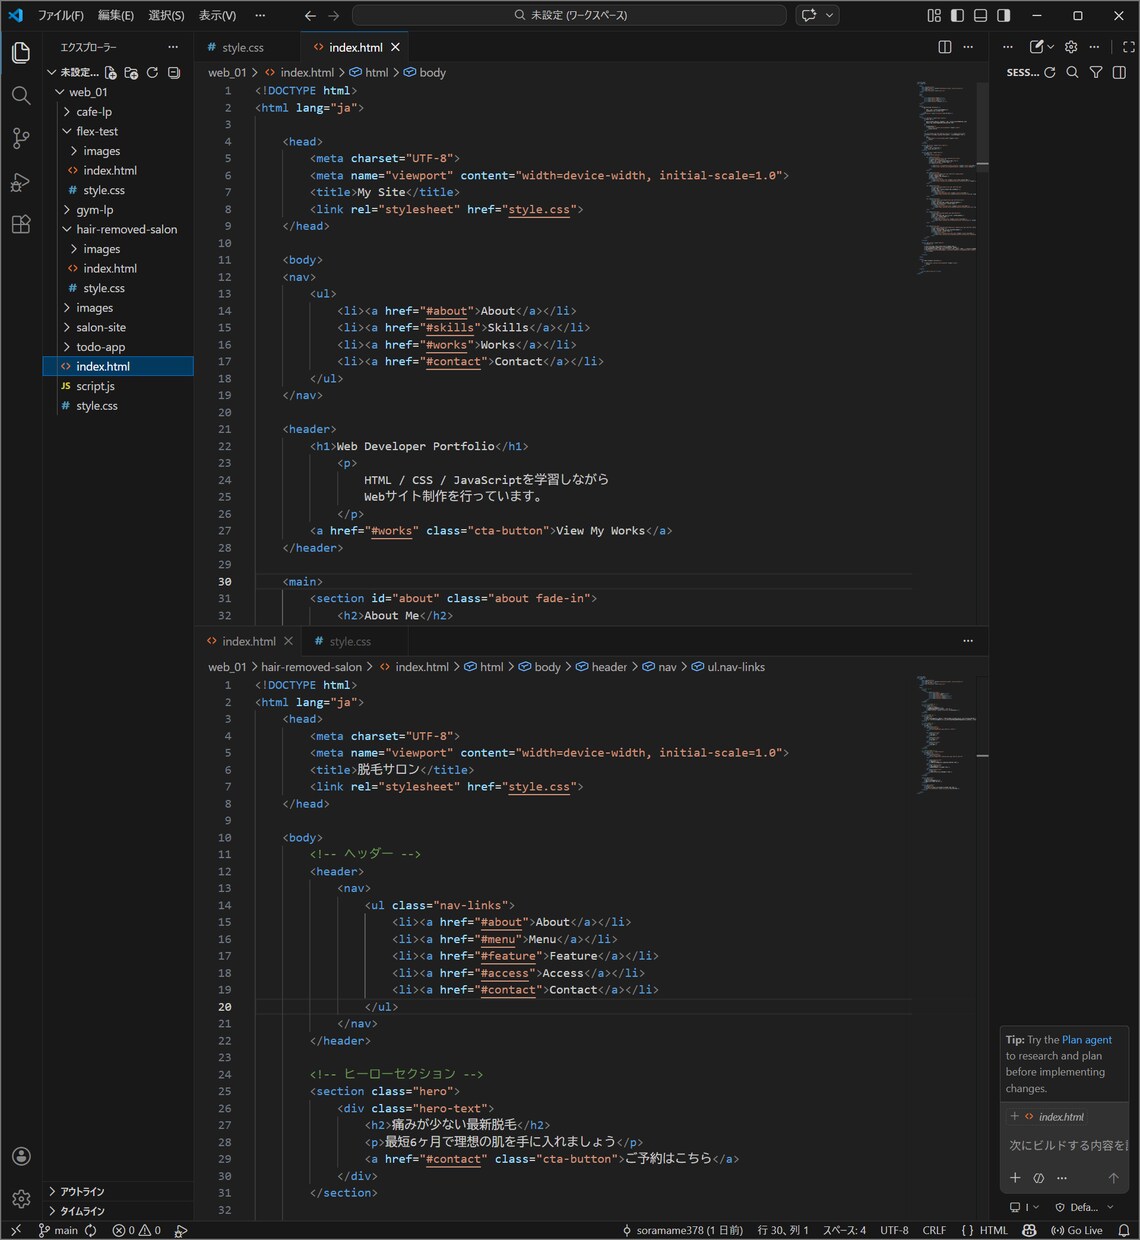
Task: Click the chat input text field
Action: pos(1066,1145)
